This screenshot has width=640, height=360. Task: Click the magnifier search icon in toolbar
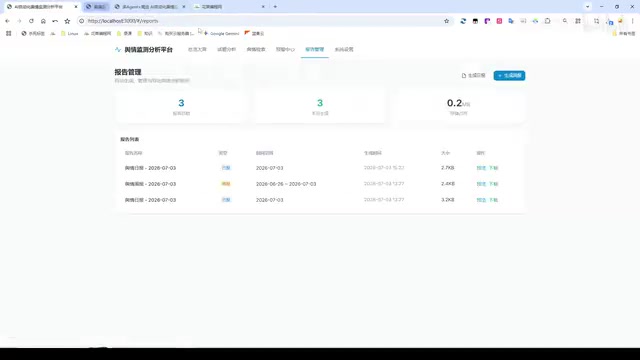click(x=565, y=21)
